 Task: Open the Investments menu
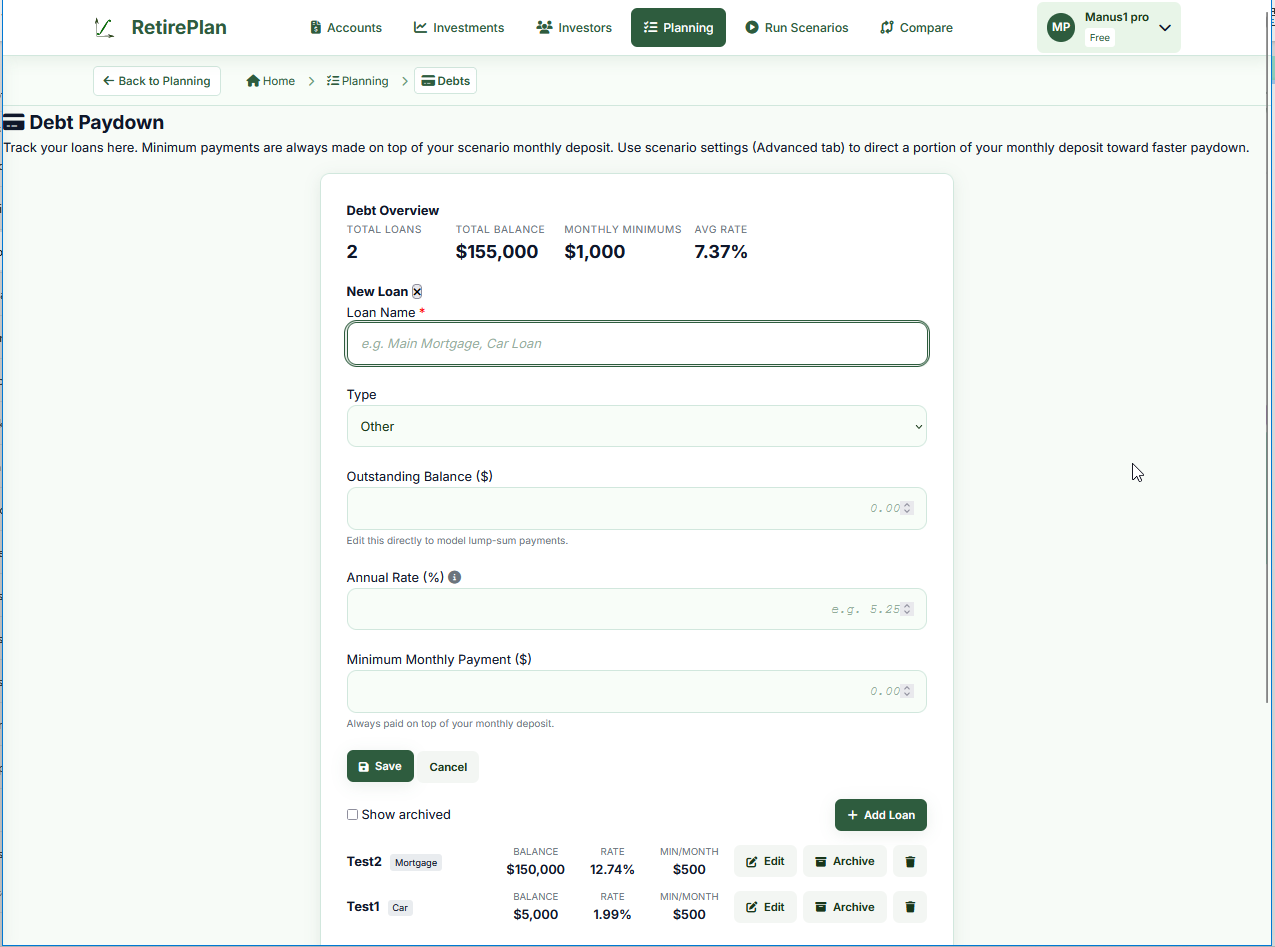pos(459,28)
